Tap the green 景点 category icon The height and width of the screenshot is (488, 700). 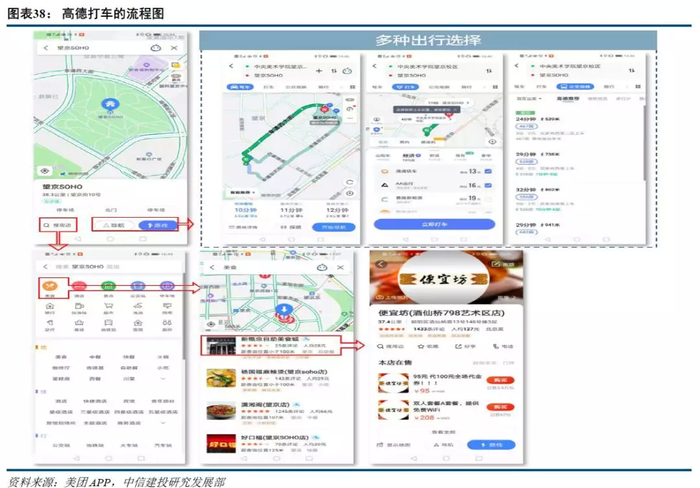click(108, 286)
